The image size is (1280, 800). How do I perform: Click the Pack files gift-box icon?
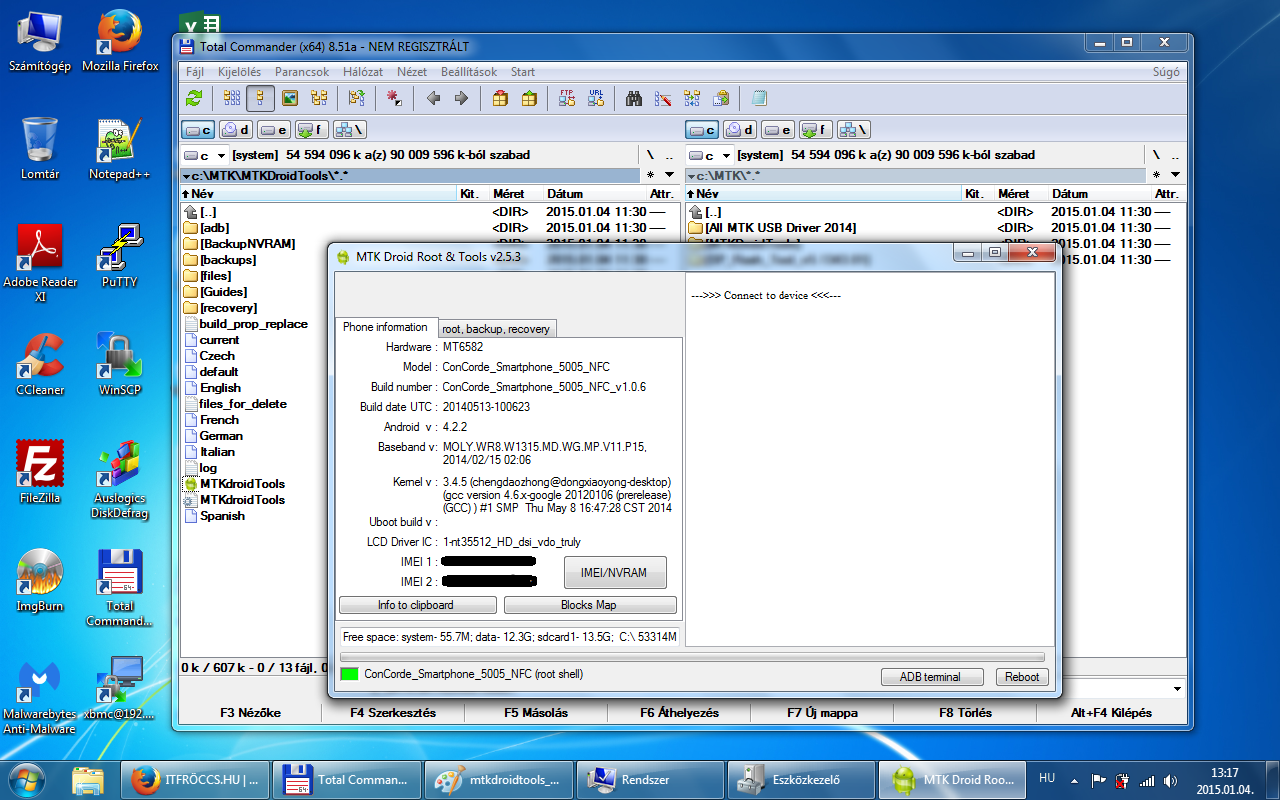500,98
